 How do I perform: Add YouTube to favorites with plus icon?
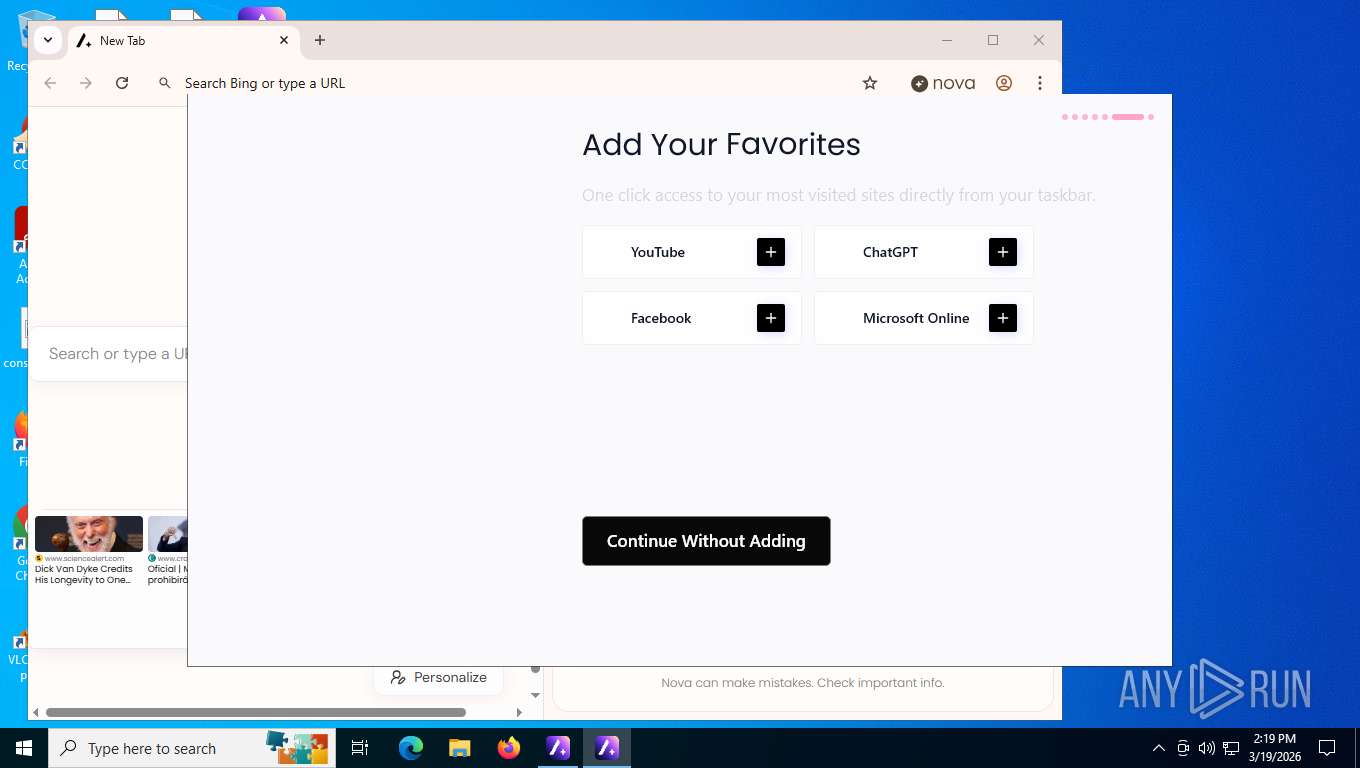771,252
